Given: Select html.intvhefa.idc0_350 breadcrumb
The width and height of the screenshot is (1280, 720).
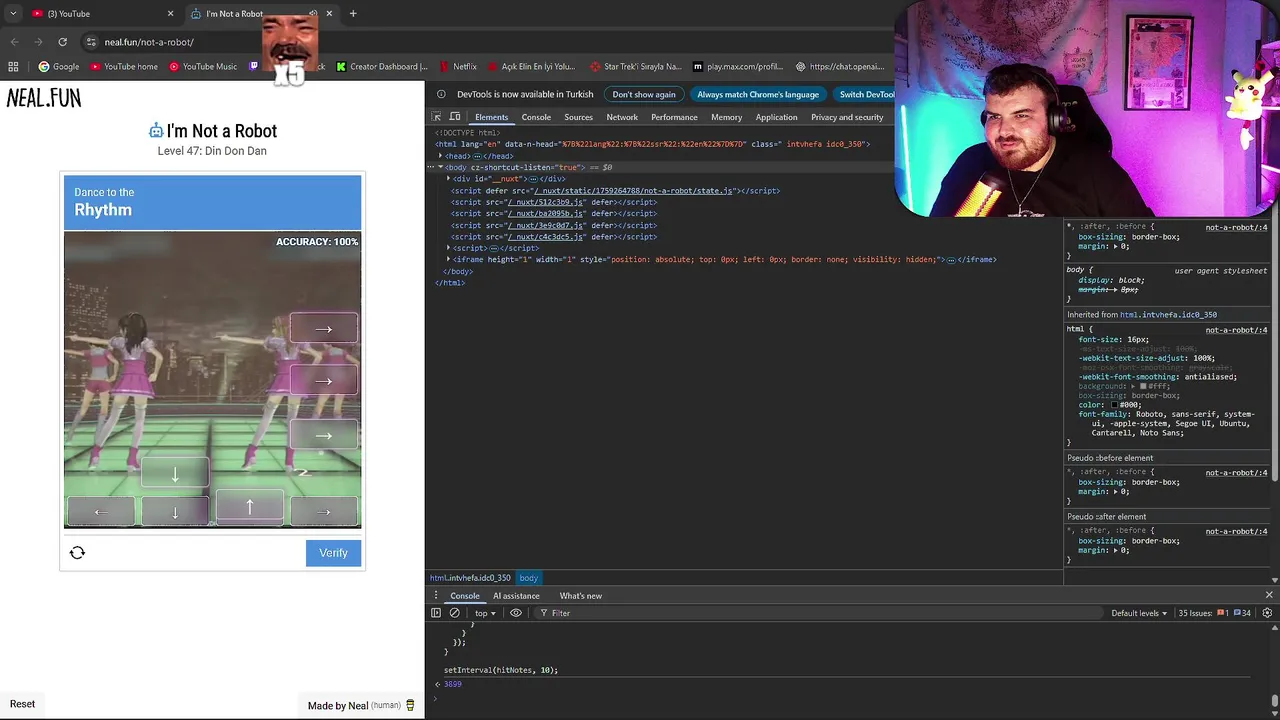Looking at the screenshot, I should (470, 578).
